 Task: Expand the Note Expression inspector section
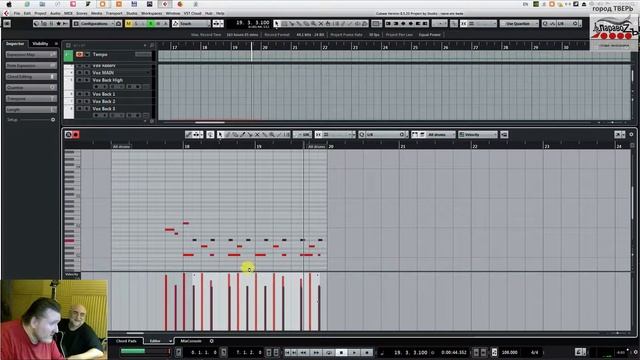(x=31, y=65)
